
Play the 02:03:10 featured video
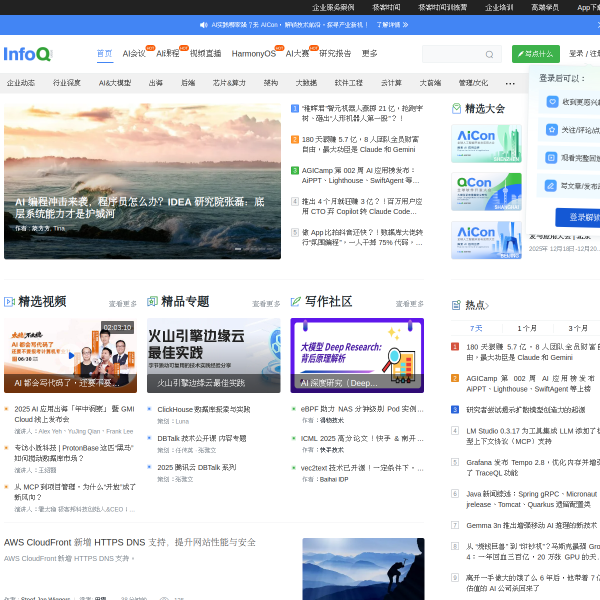point(70,355)
